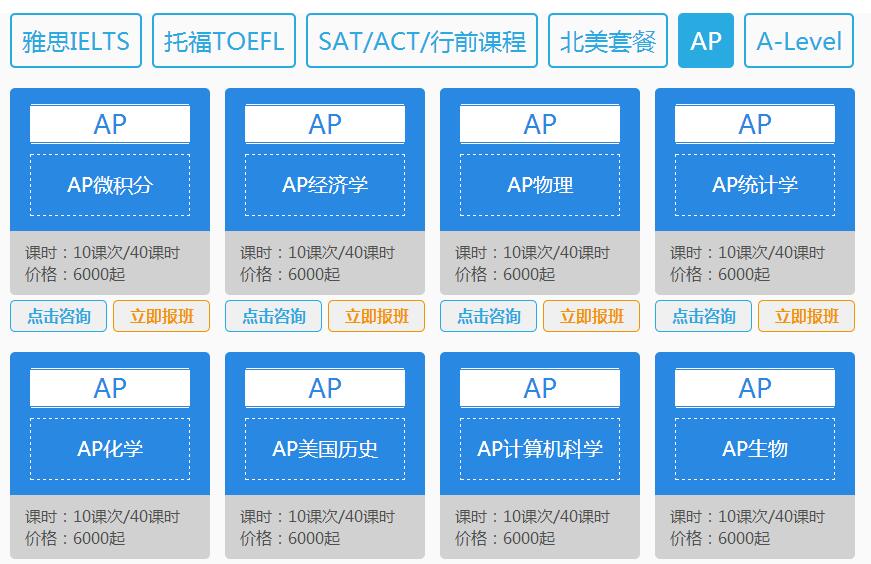Open the 北美套餐 tab
This screenshot has width=871, height=564.
tap(608, 41)
